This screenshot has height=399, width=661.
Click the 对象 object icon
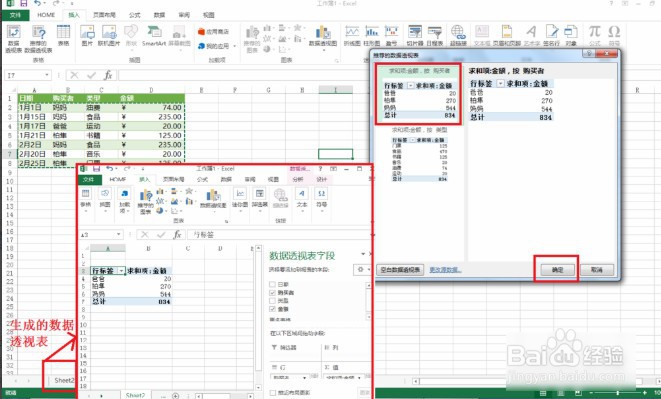pos(571,35)
